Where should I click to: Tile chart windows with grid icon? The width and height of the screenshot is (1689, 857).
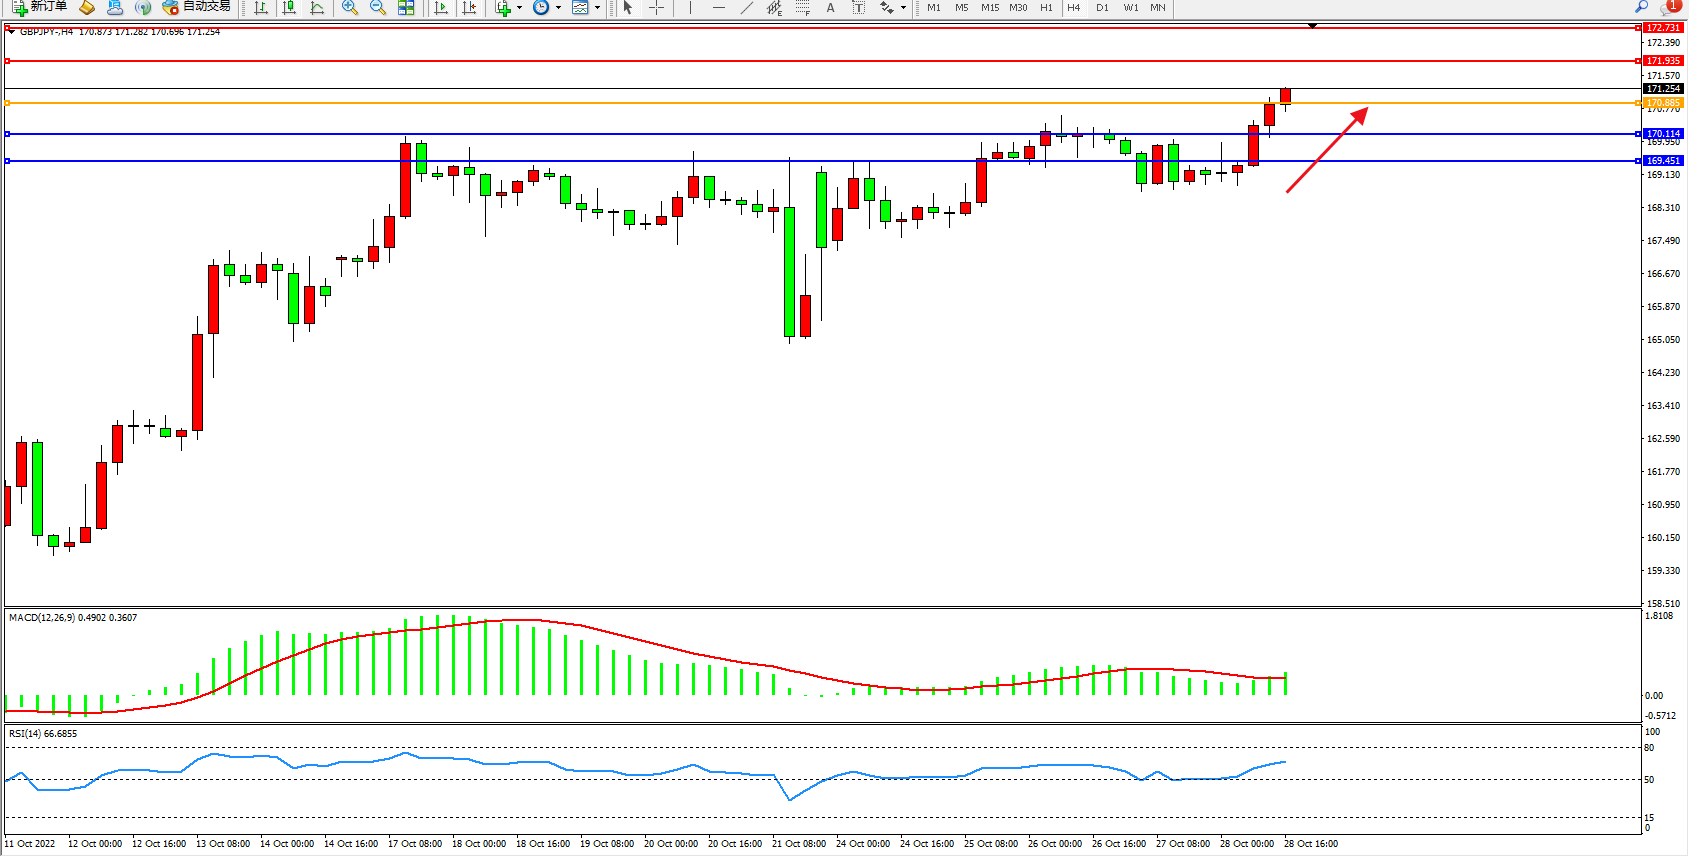pos(406,8)
